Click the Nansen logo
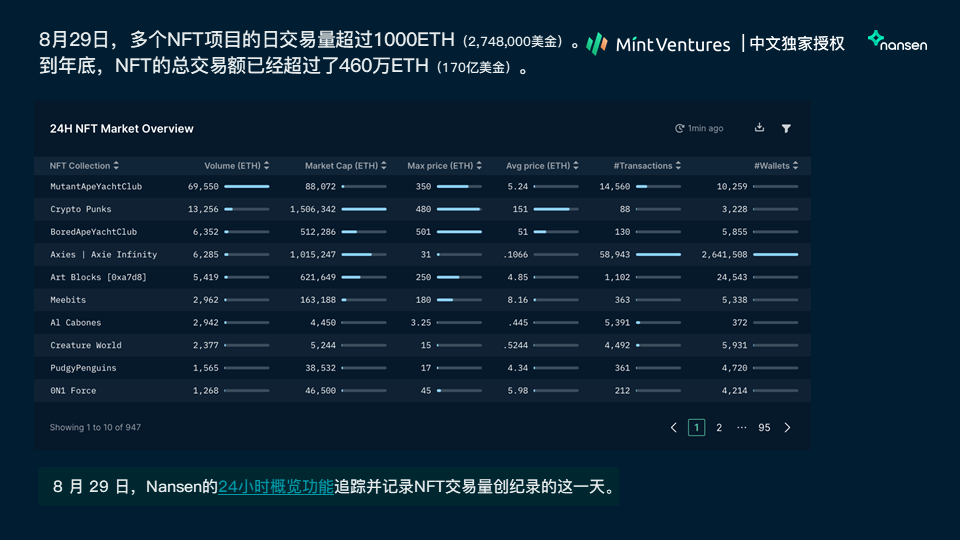Screen dimensions: 960x540 click(x=898, y=41)
